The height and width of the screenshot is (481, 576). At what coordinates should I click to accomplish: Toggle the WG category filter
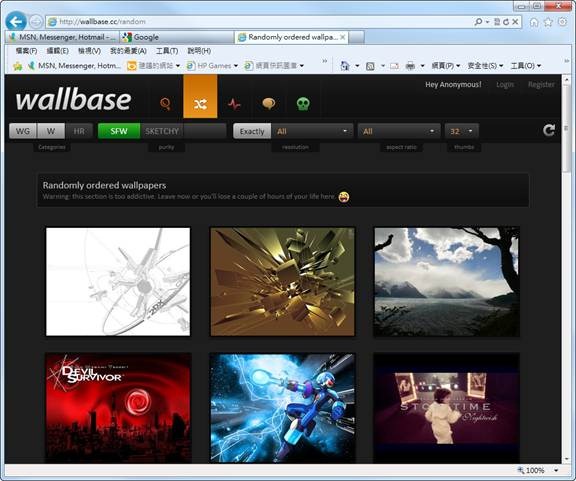[23, 131]
